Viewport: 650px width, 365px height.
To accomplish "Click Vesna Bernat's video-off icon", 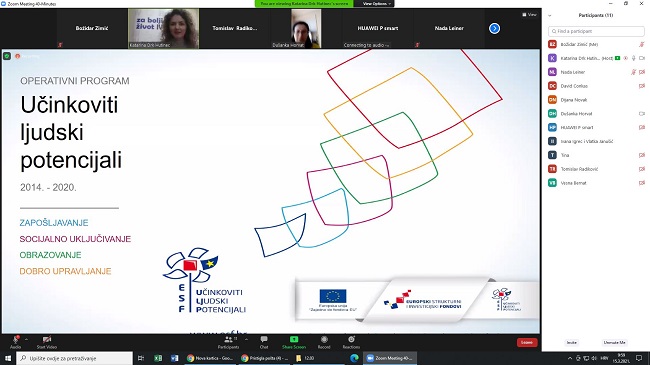I will click(642, 183).
